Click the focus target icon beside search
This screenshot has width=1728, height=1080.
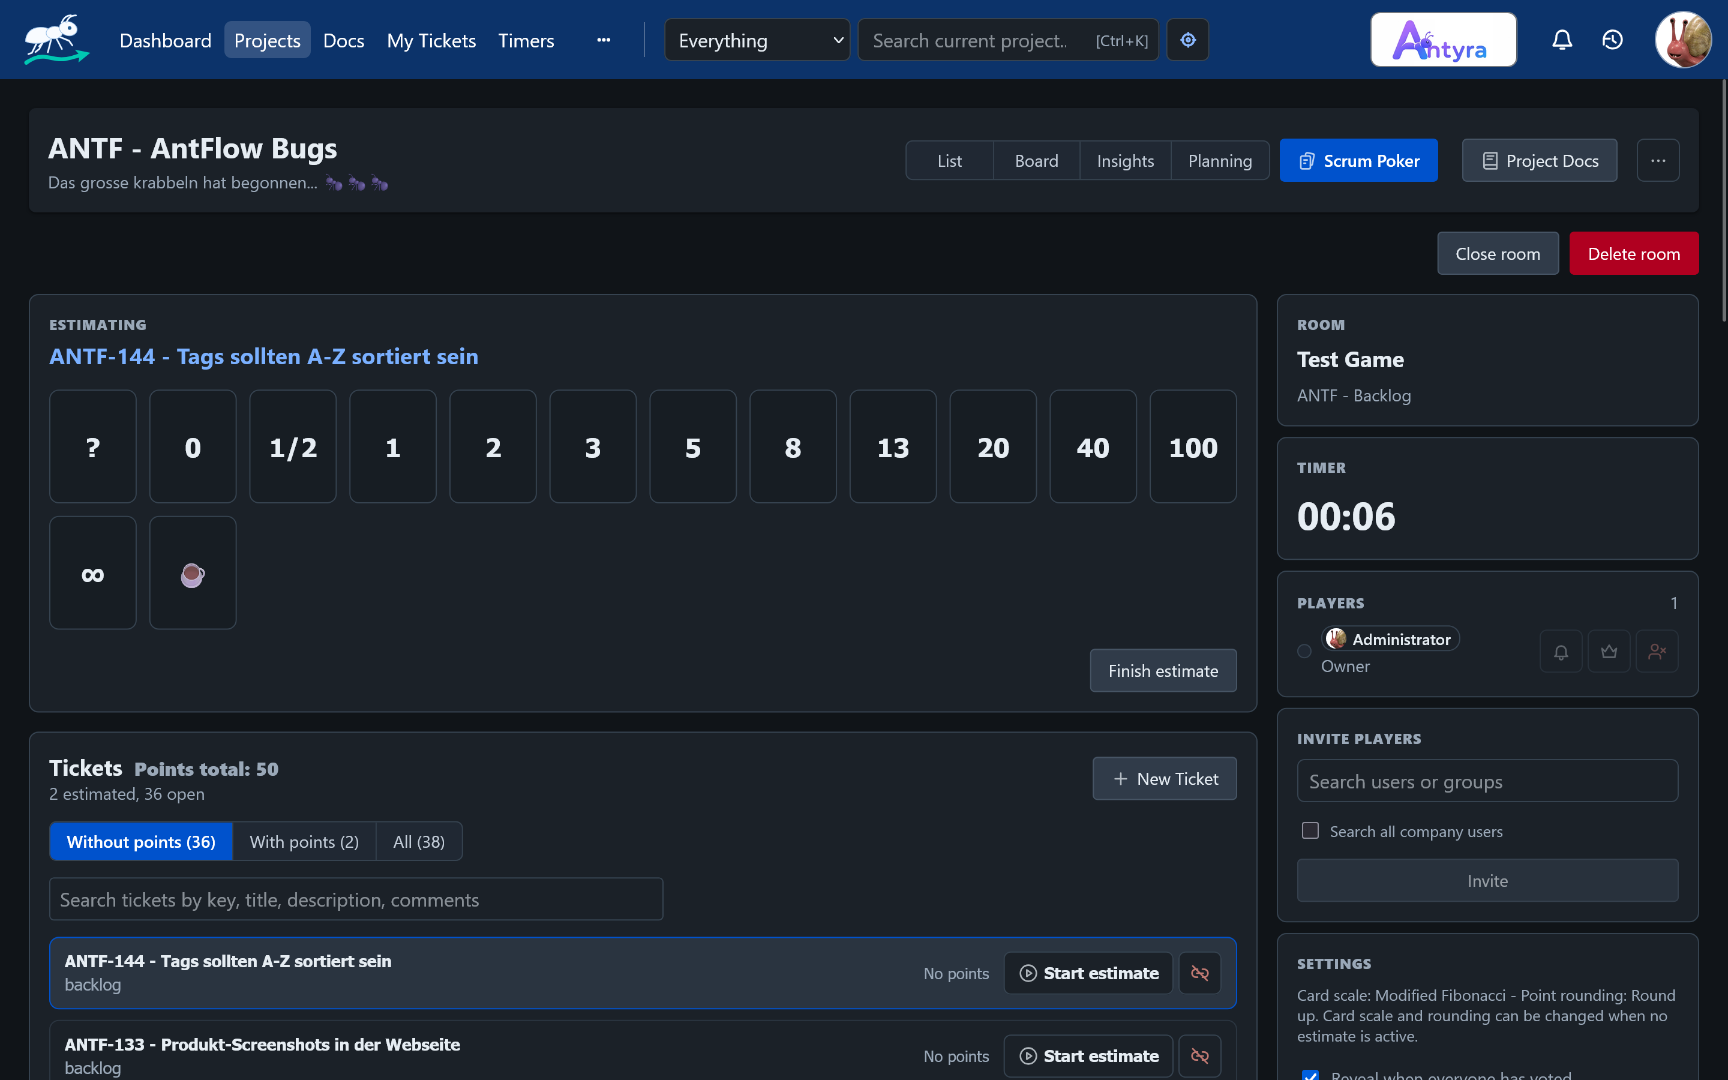coord(1188,40)
